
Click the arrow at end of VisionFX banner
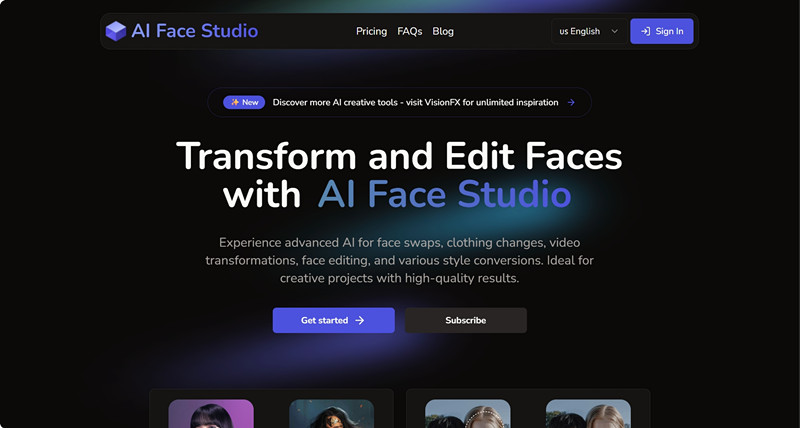tap(571, 102)
